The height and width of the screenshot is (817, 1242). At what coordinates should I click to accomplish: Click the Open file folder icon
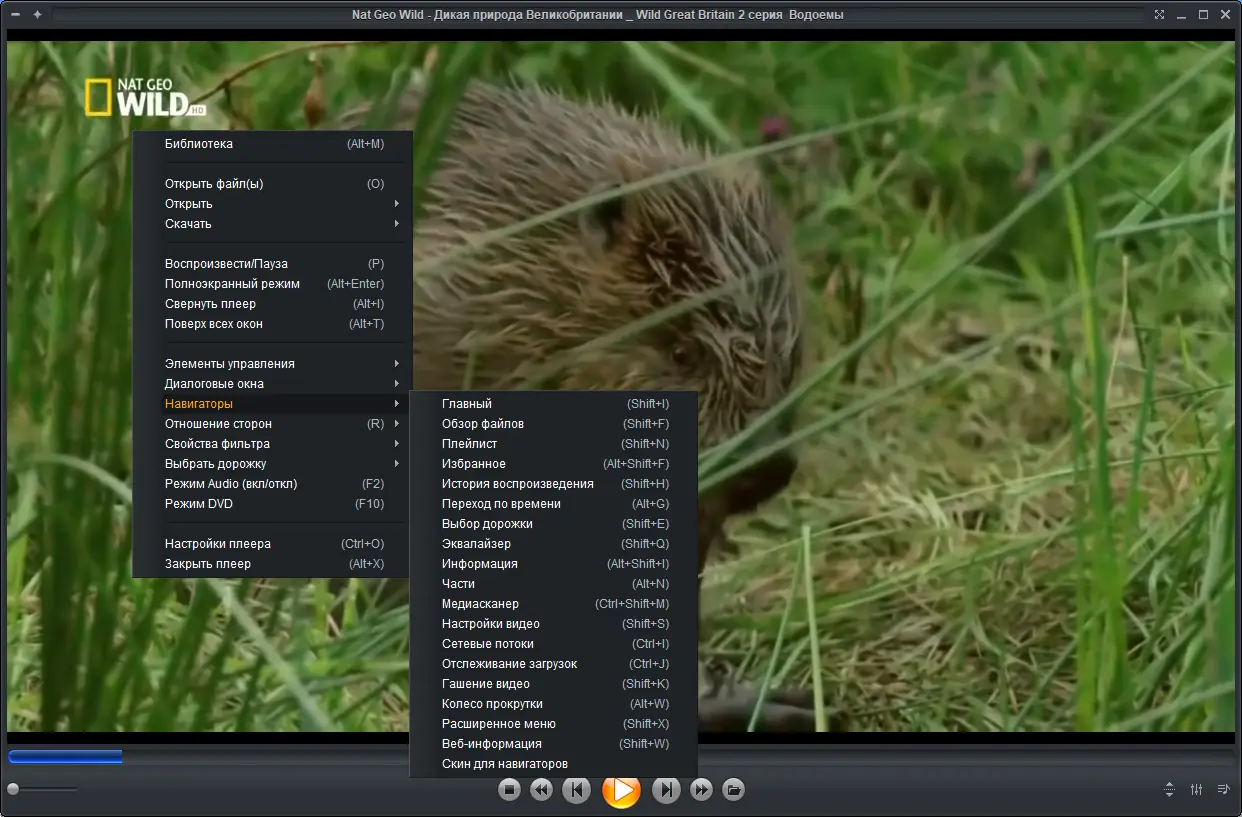(733, 790)
